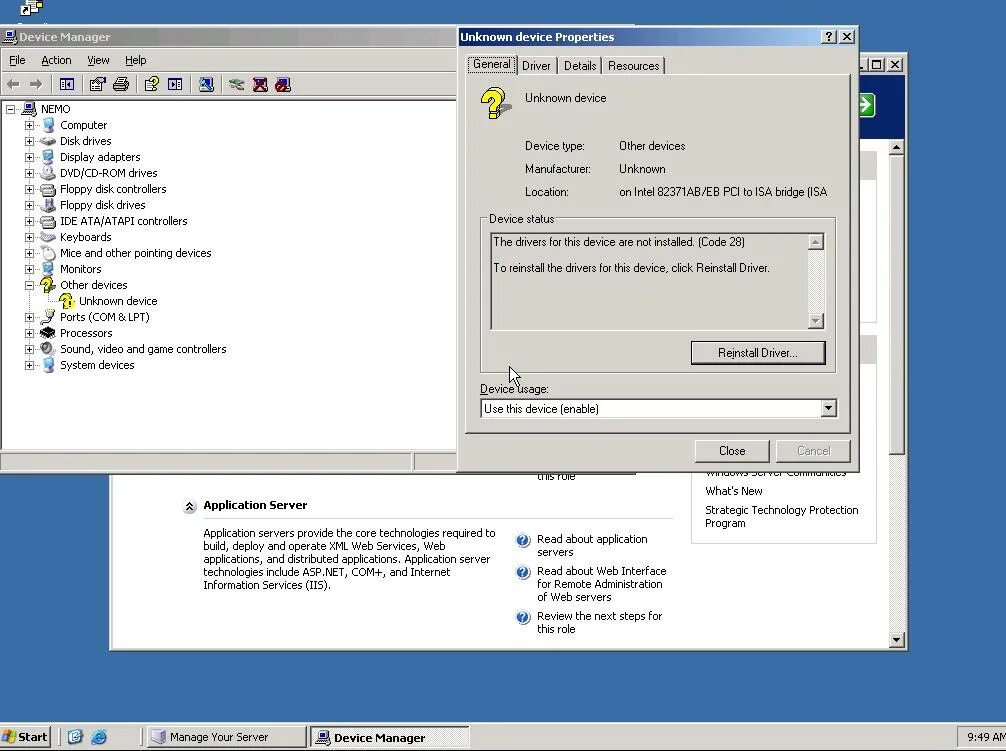This screenshot has height=751, width=1006.
Task: Expand the Computer node
Action: (30, 125)
